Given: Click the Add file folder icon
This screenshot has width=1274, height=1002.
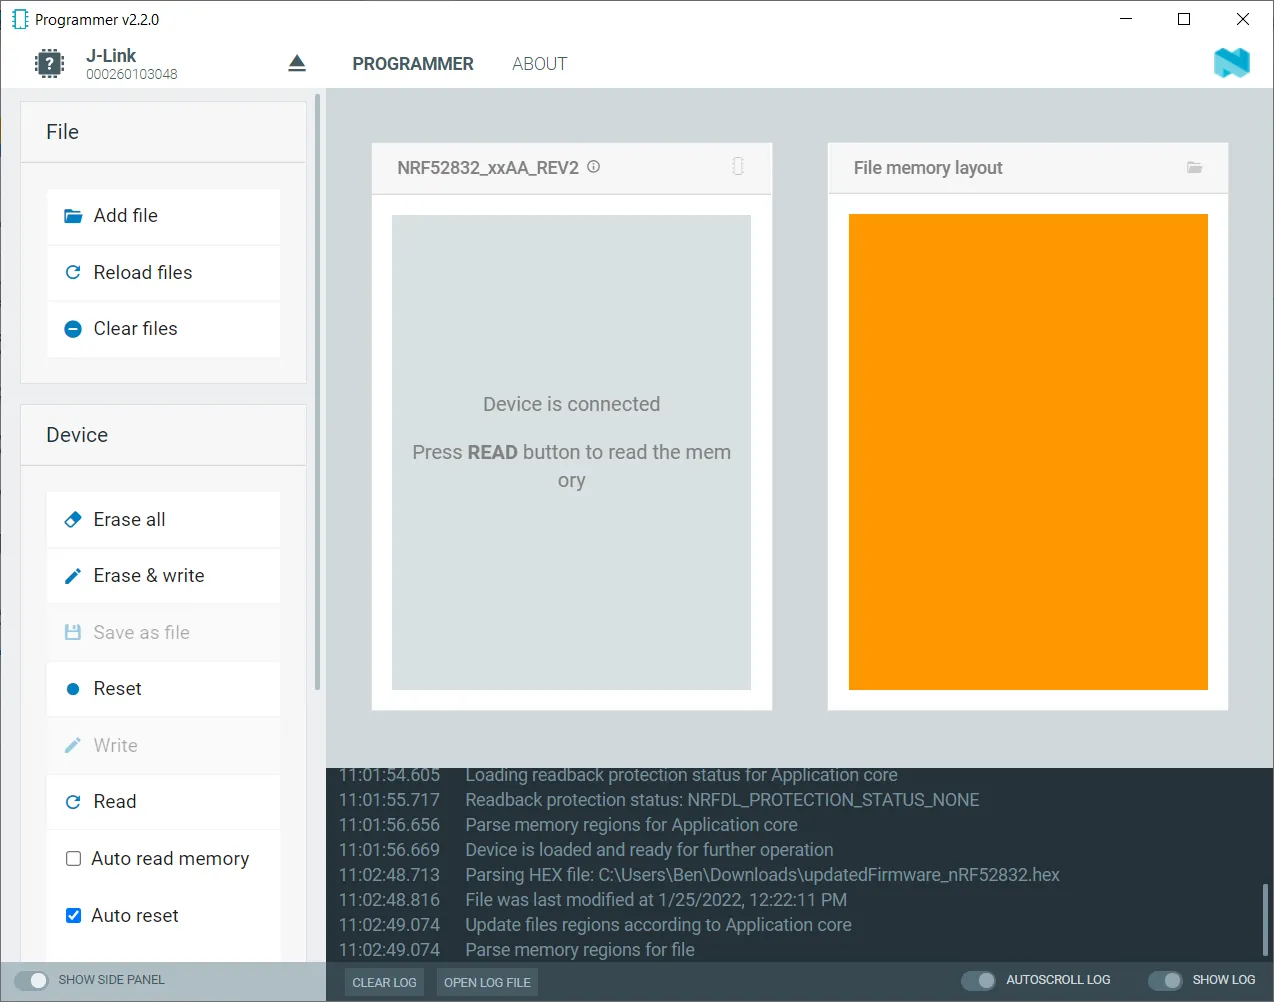Looking at the screenshot, I should [73, 215].
